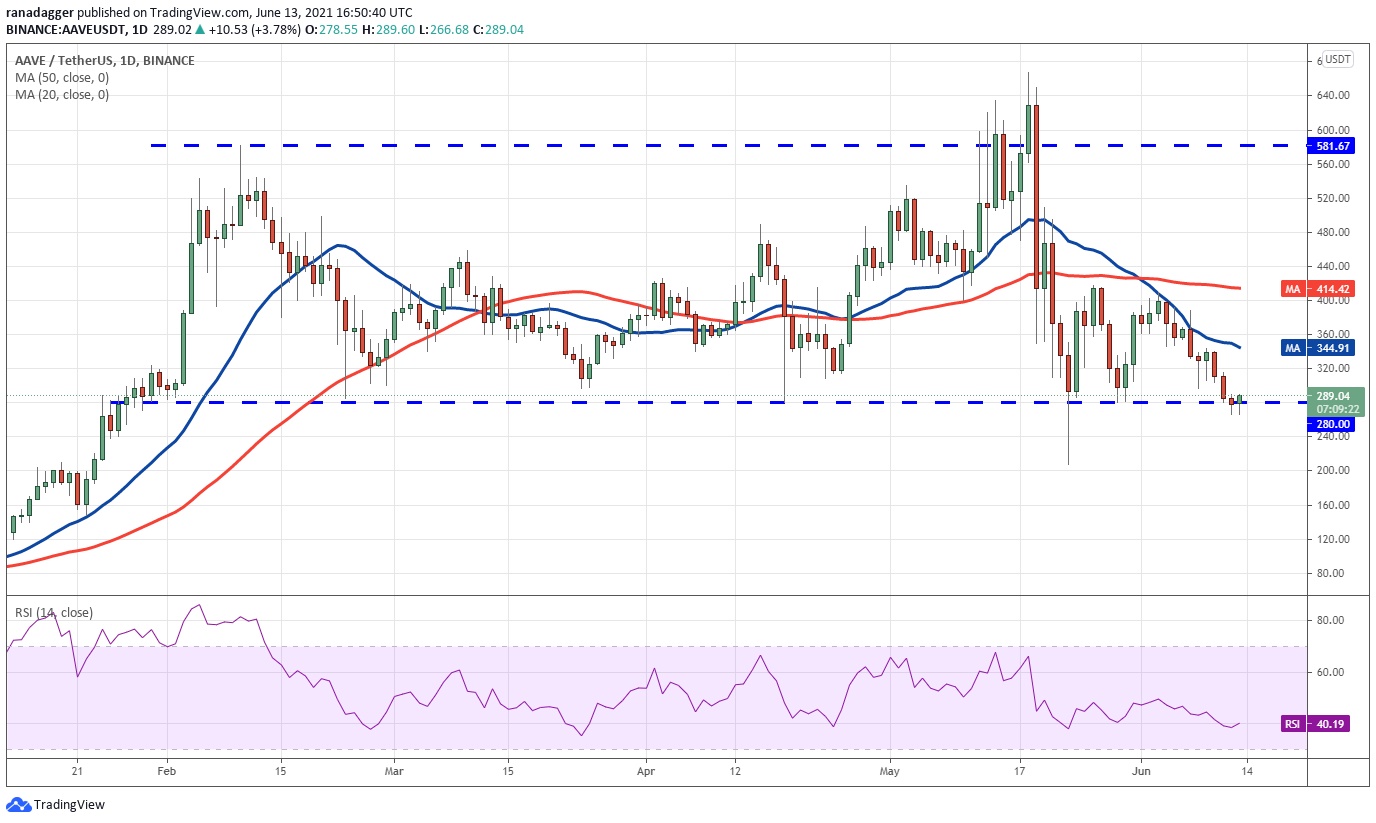
Task: Click the Mar label on the date axis
Action: 394,771
